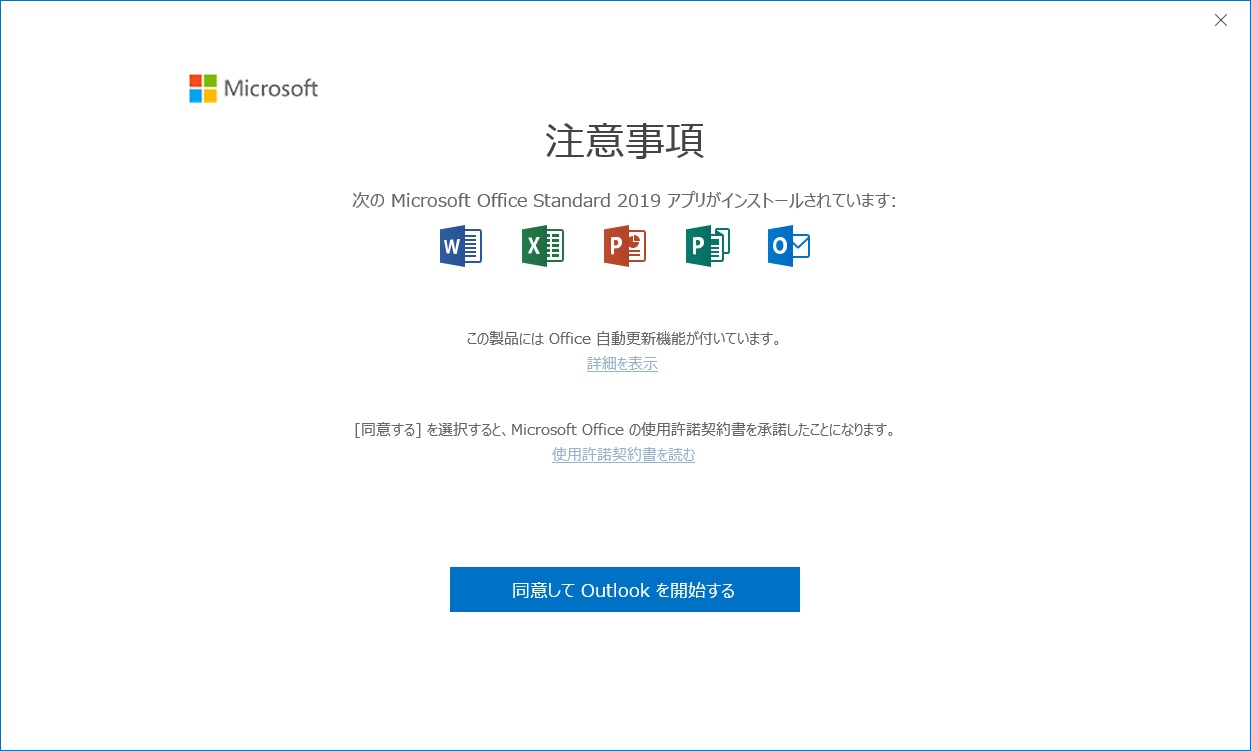
Task: Open the 詳細を表示 link
Action: 622,364
